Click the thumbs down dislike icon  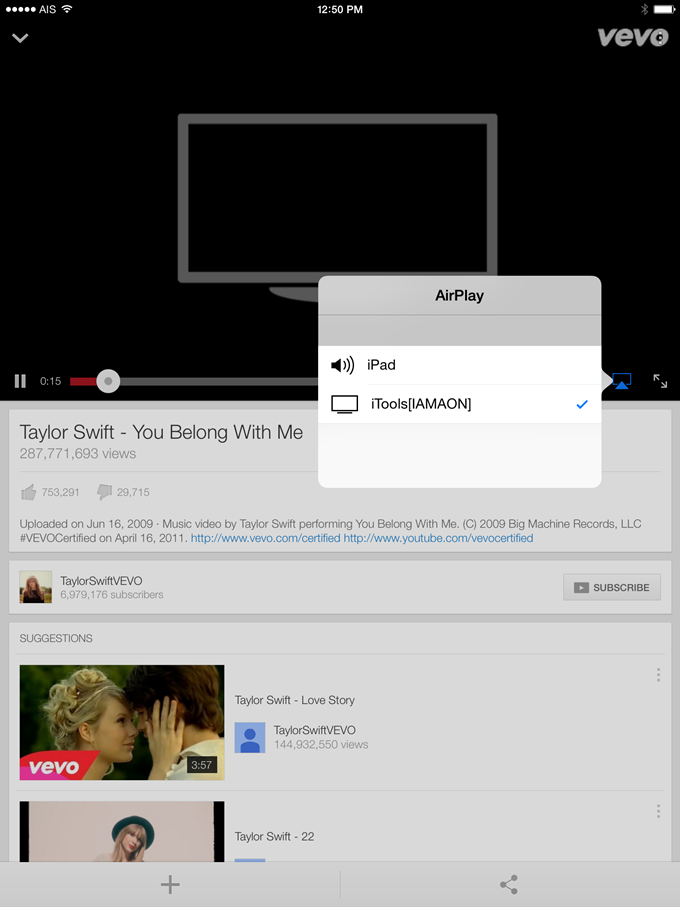click(104, 492)
